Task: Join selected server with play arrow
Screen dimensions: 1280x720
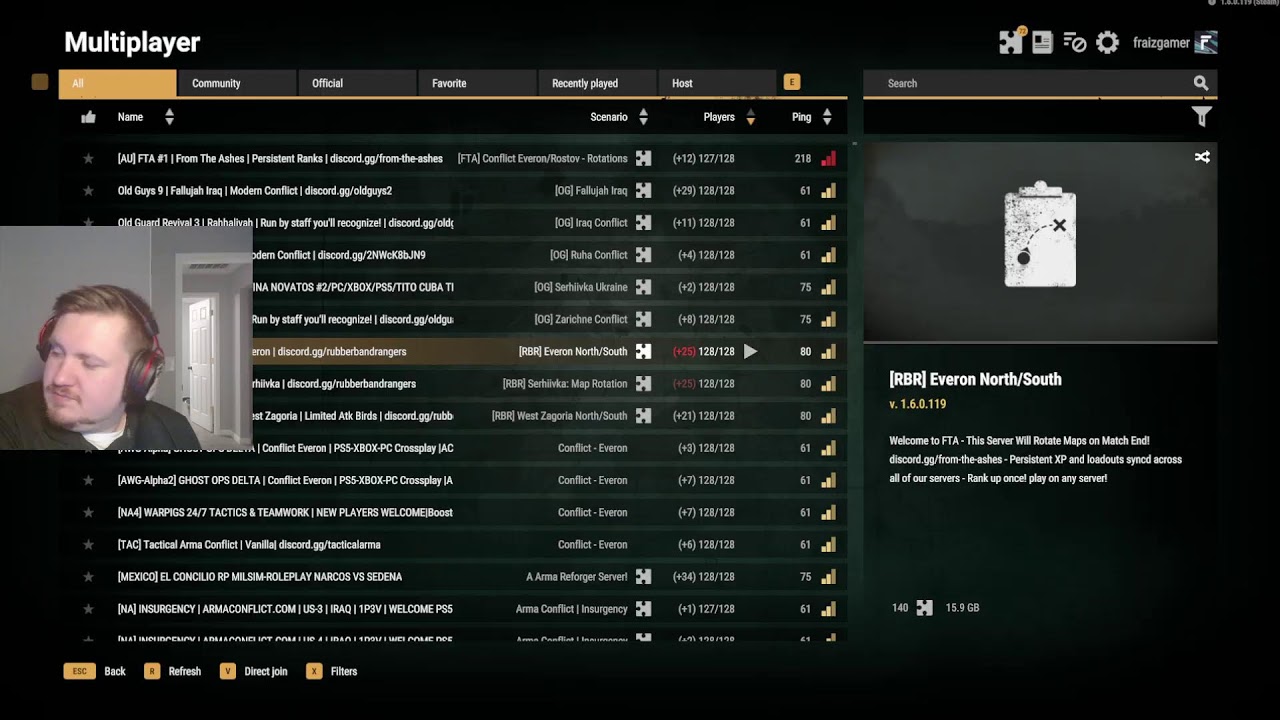Action: tap(751, 352)
